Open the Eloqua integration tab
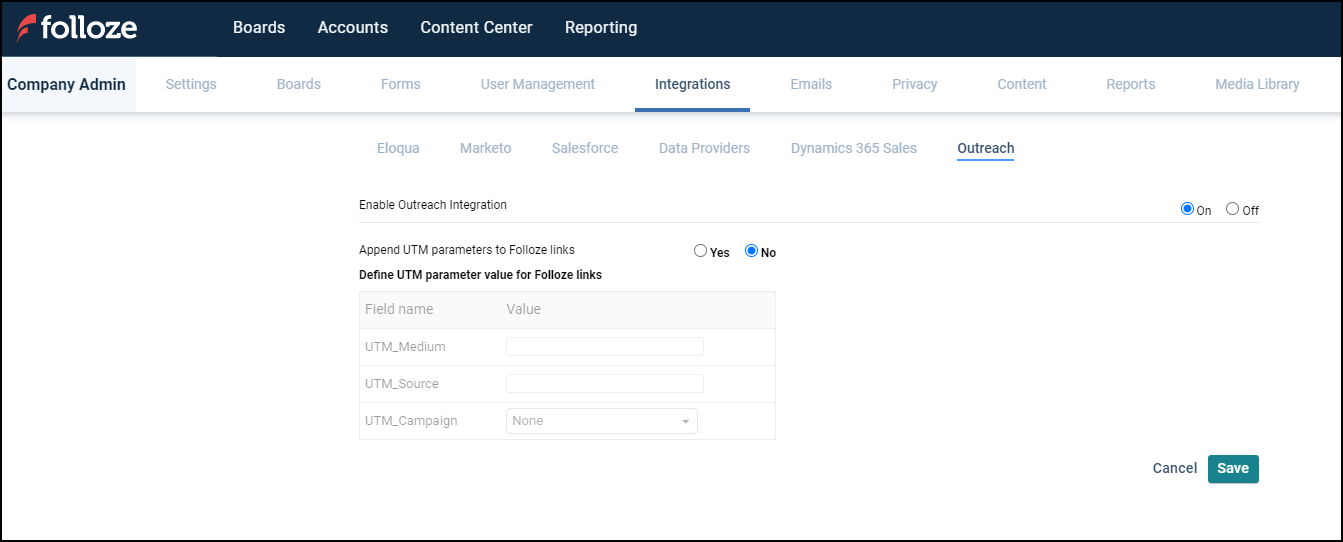Screen dimensions: 1343x542 point(398,148)
